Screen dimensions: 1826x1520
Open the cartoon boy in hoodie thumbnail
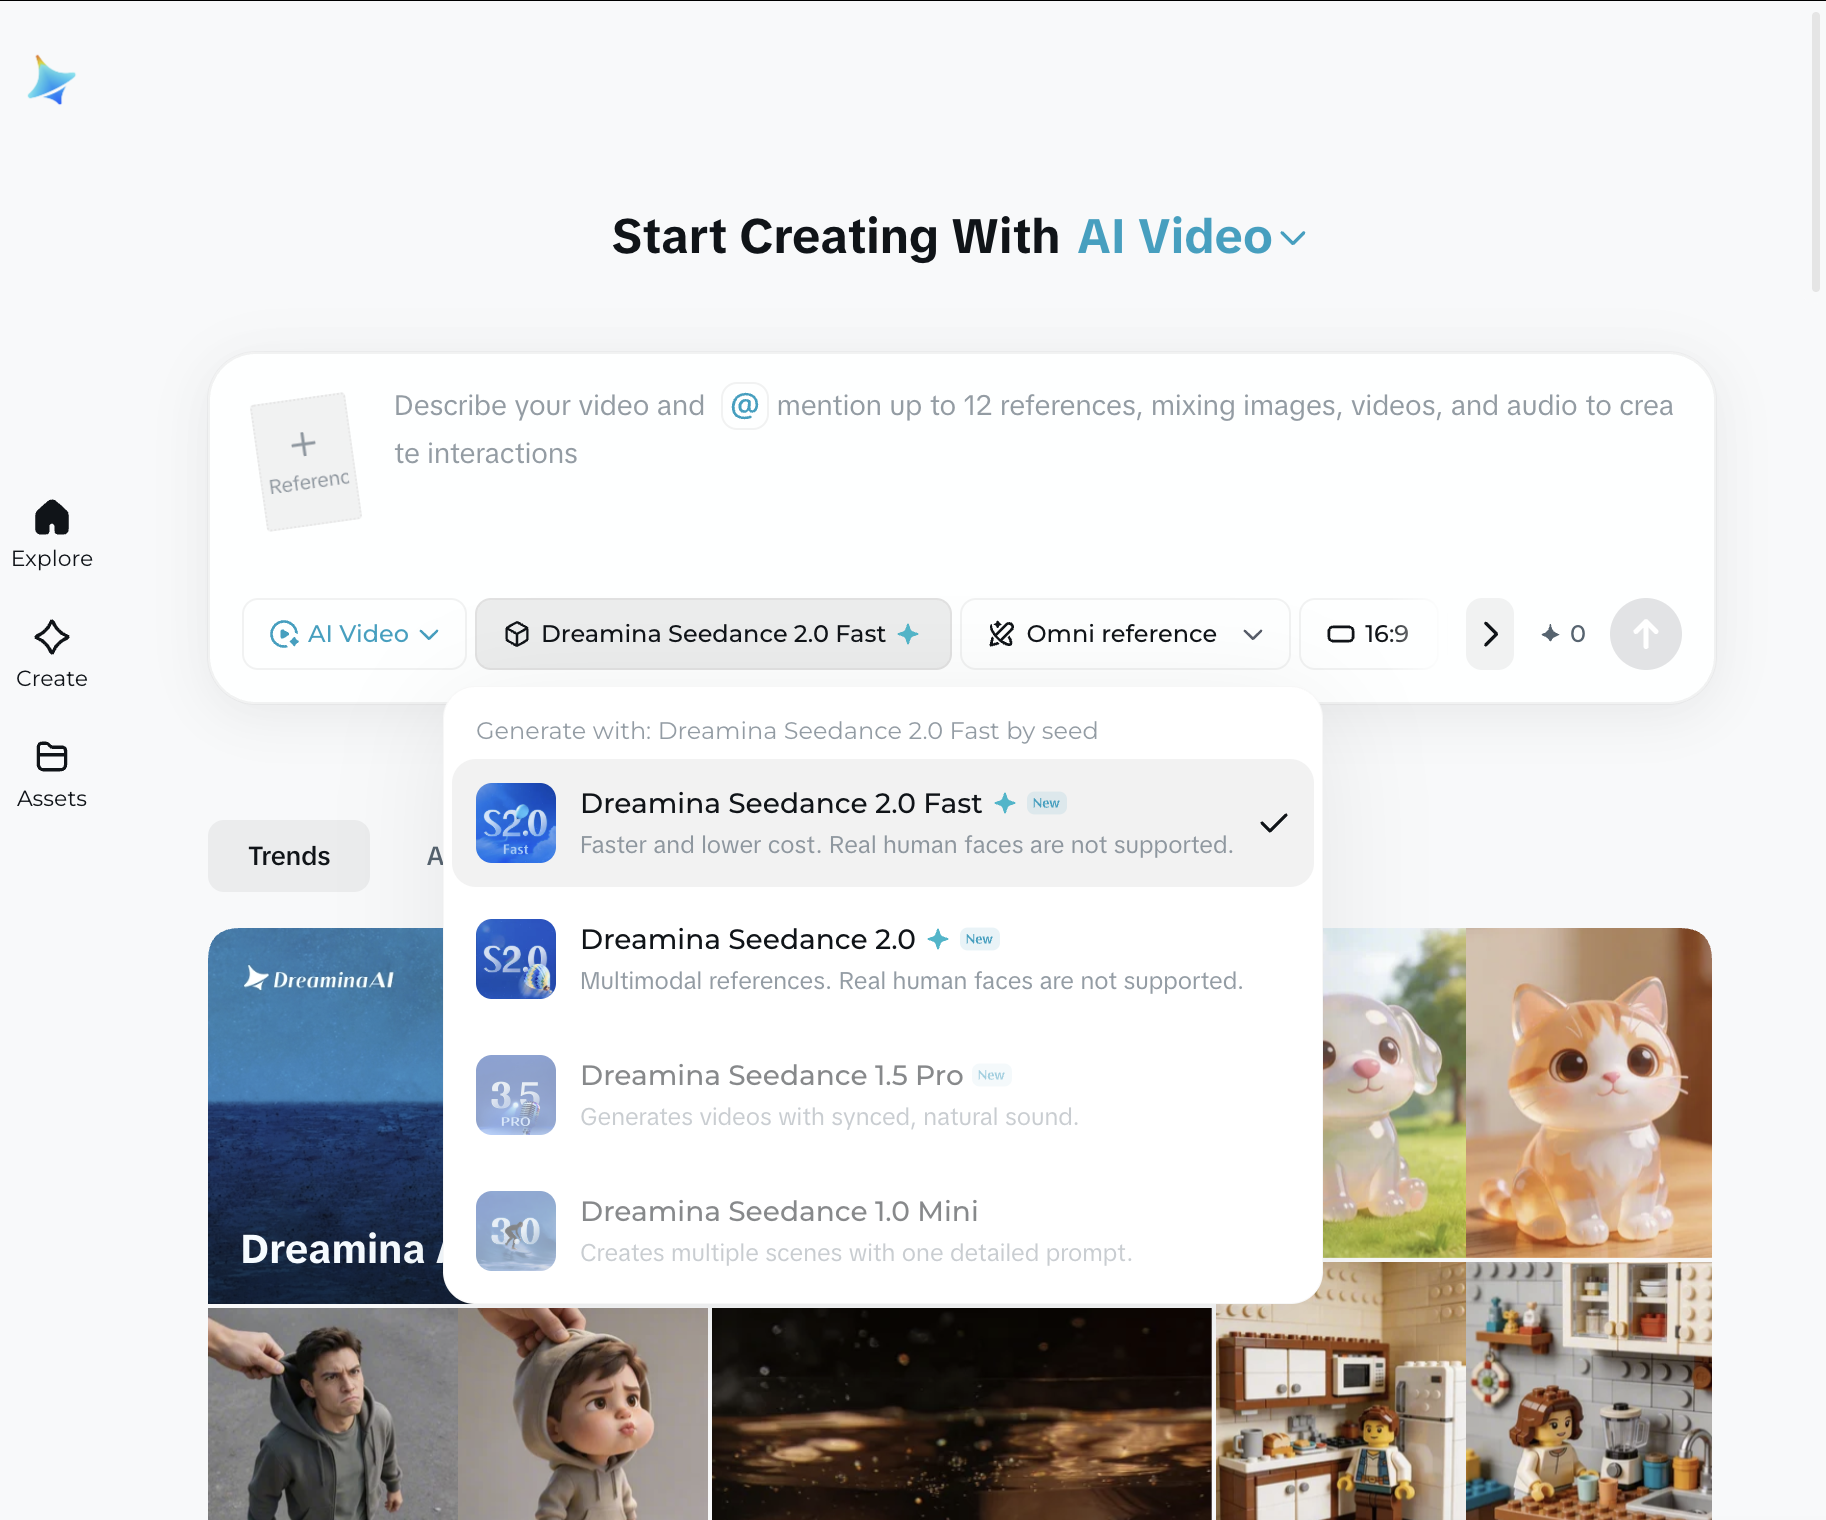click(583, 1414)
